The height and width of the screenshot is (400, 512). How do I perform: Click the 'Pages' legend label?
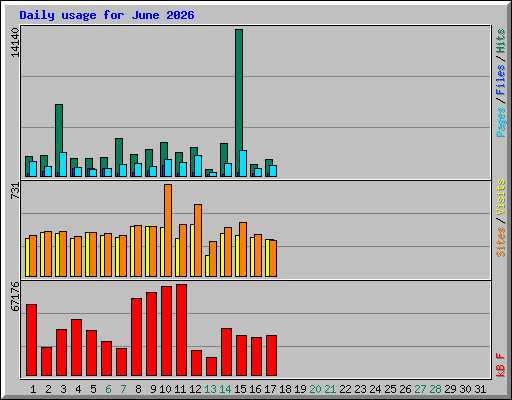click(x=501, y=122)
